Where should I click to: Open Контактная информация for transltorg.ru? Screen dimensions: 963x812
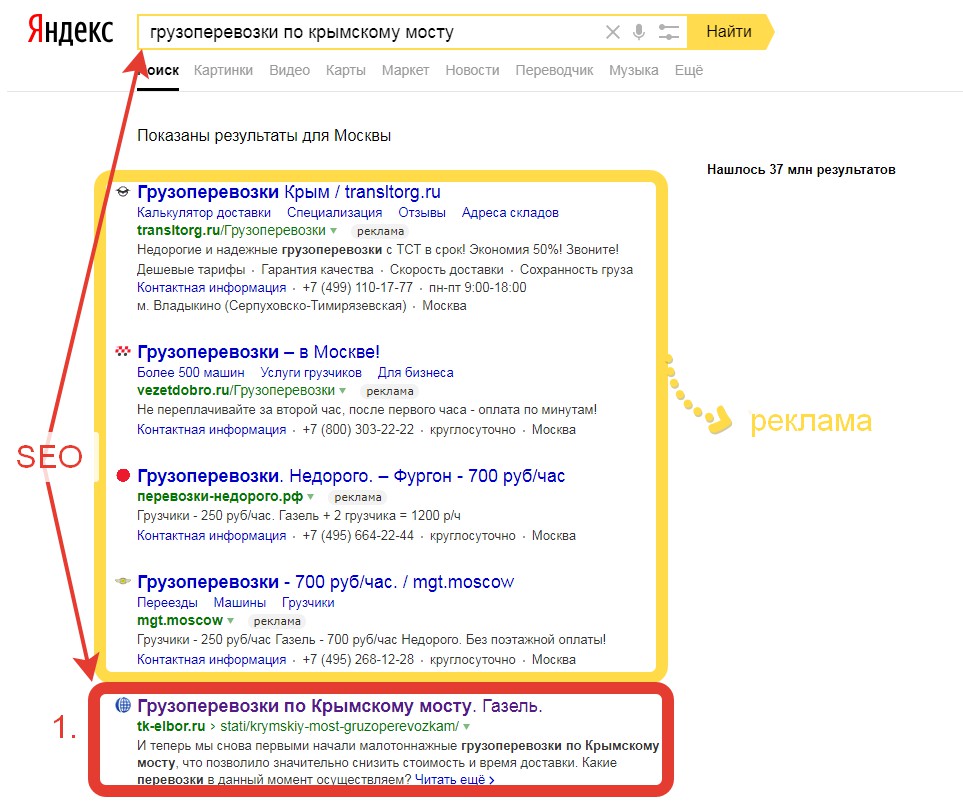(211, 287)
